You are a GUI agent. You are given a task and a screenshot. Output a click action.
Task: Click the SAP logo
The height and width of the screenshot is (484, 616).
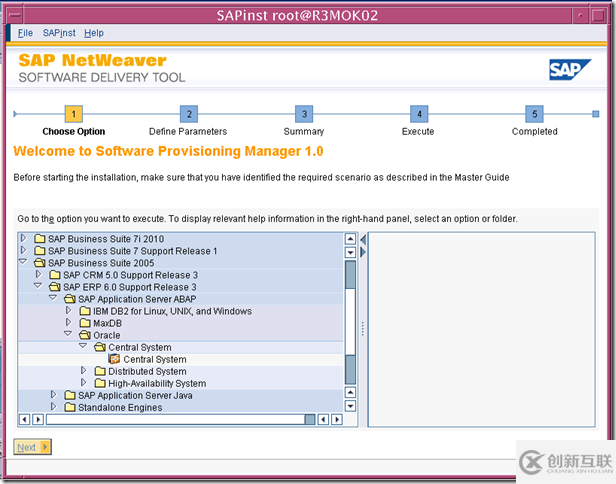pos(570,70)
